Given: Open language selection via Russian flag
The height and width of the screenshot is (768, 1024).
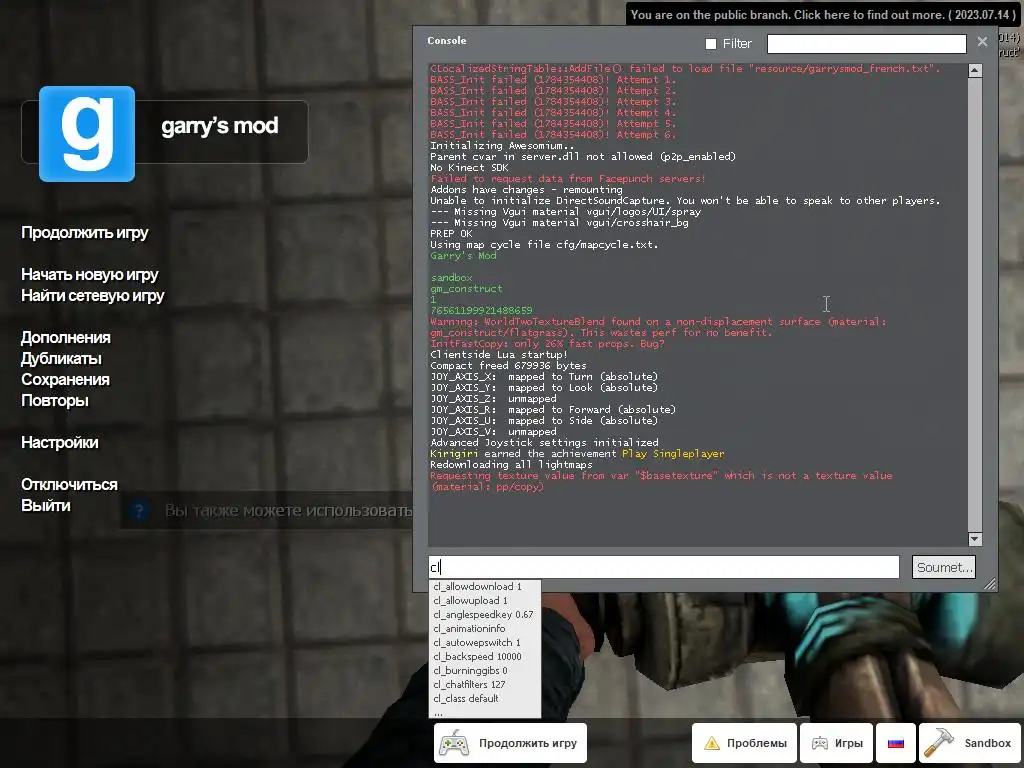Looking at the screenshot, I should [895, 743].
